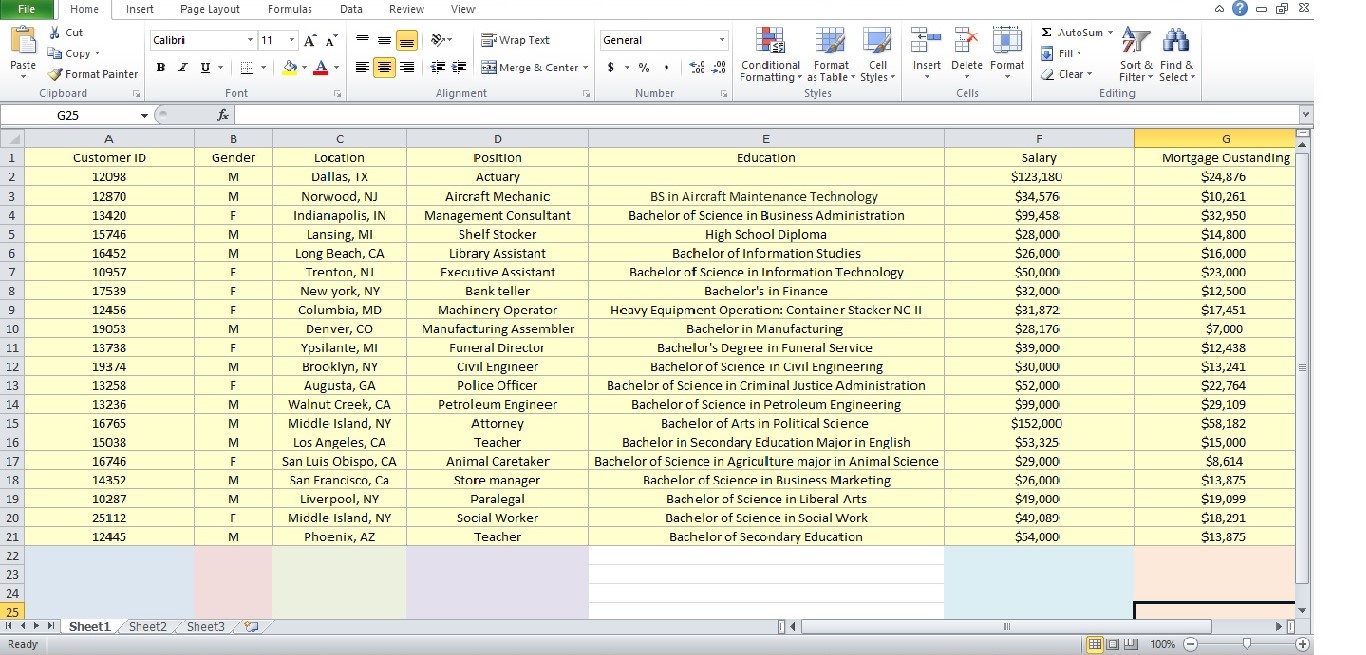Click Merge & Center button
Image resolution: width=1366 pixels, height=655 pixels.
(x=530, y=67)
